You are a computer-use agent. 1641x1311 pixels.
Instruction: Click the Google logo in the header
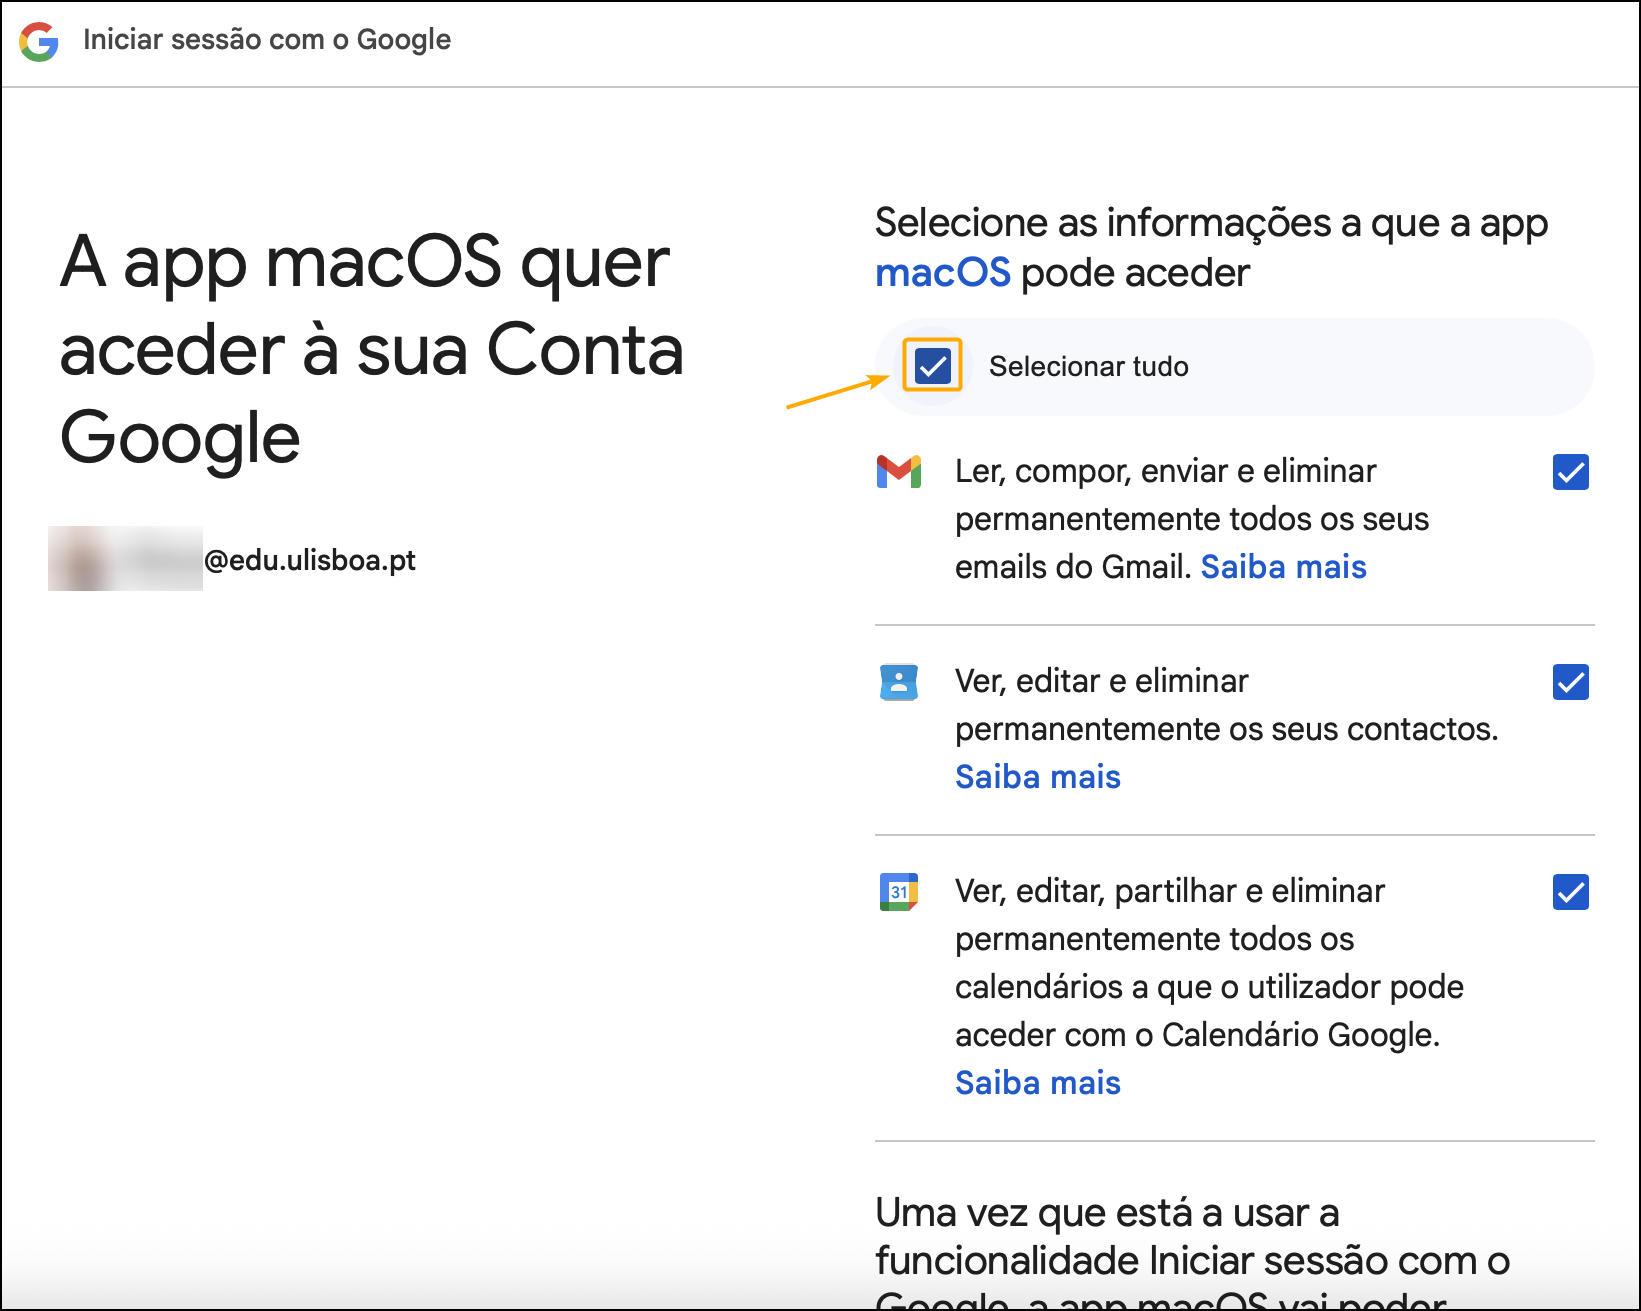pos(39,41)
